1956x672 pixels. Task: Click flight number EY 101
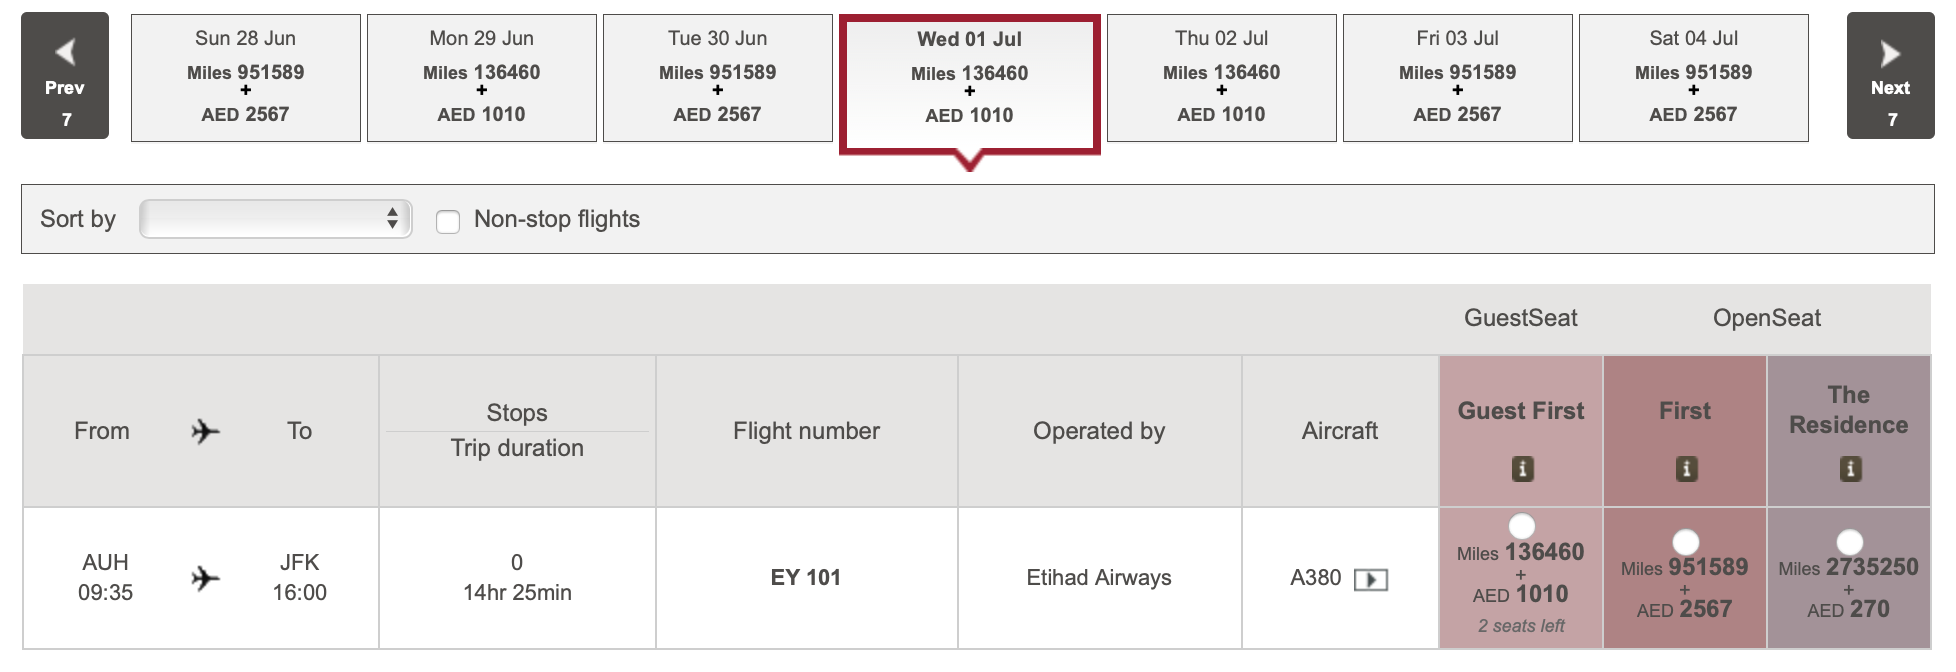pos(805,577)
